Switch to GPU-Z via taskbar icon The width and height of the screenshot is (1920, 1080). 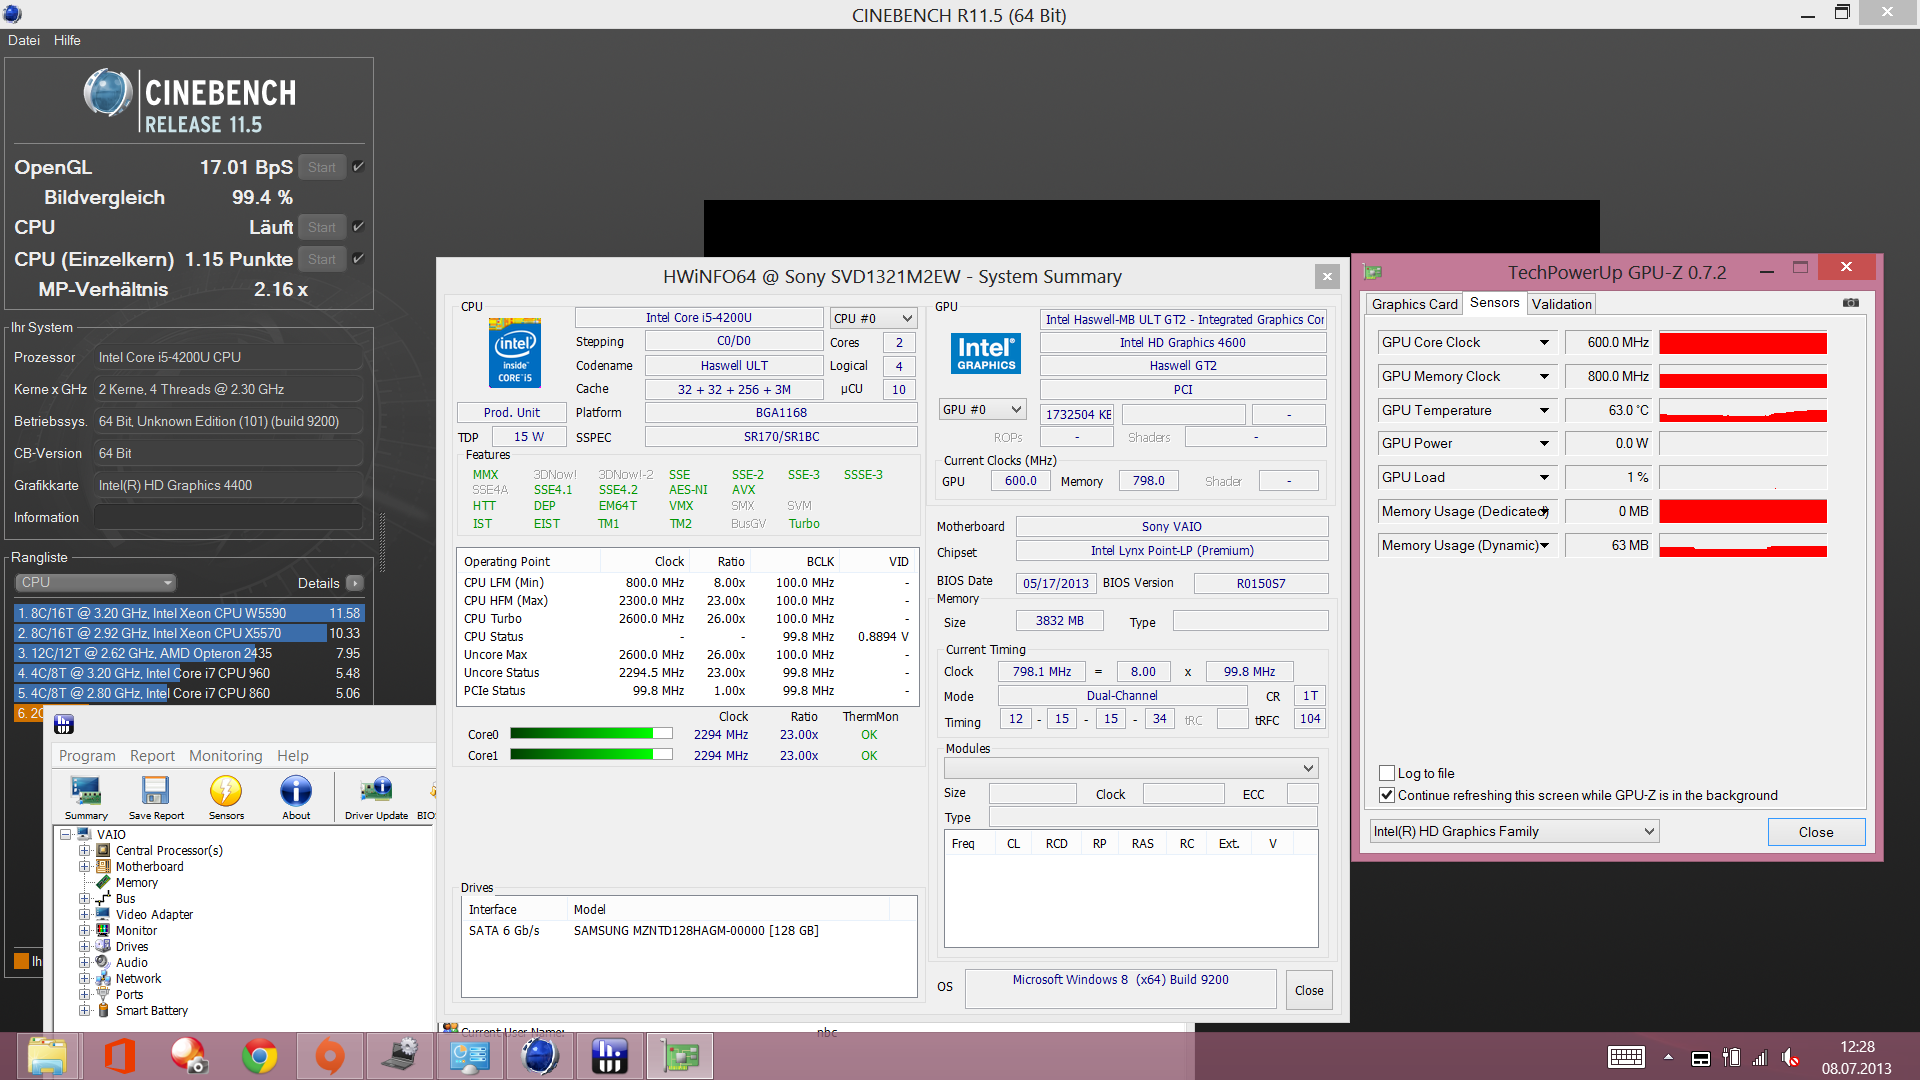coord(680,1057)
